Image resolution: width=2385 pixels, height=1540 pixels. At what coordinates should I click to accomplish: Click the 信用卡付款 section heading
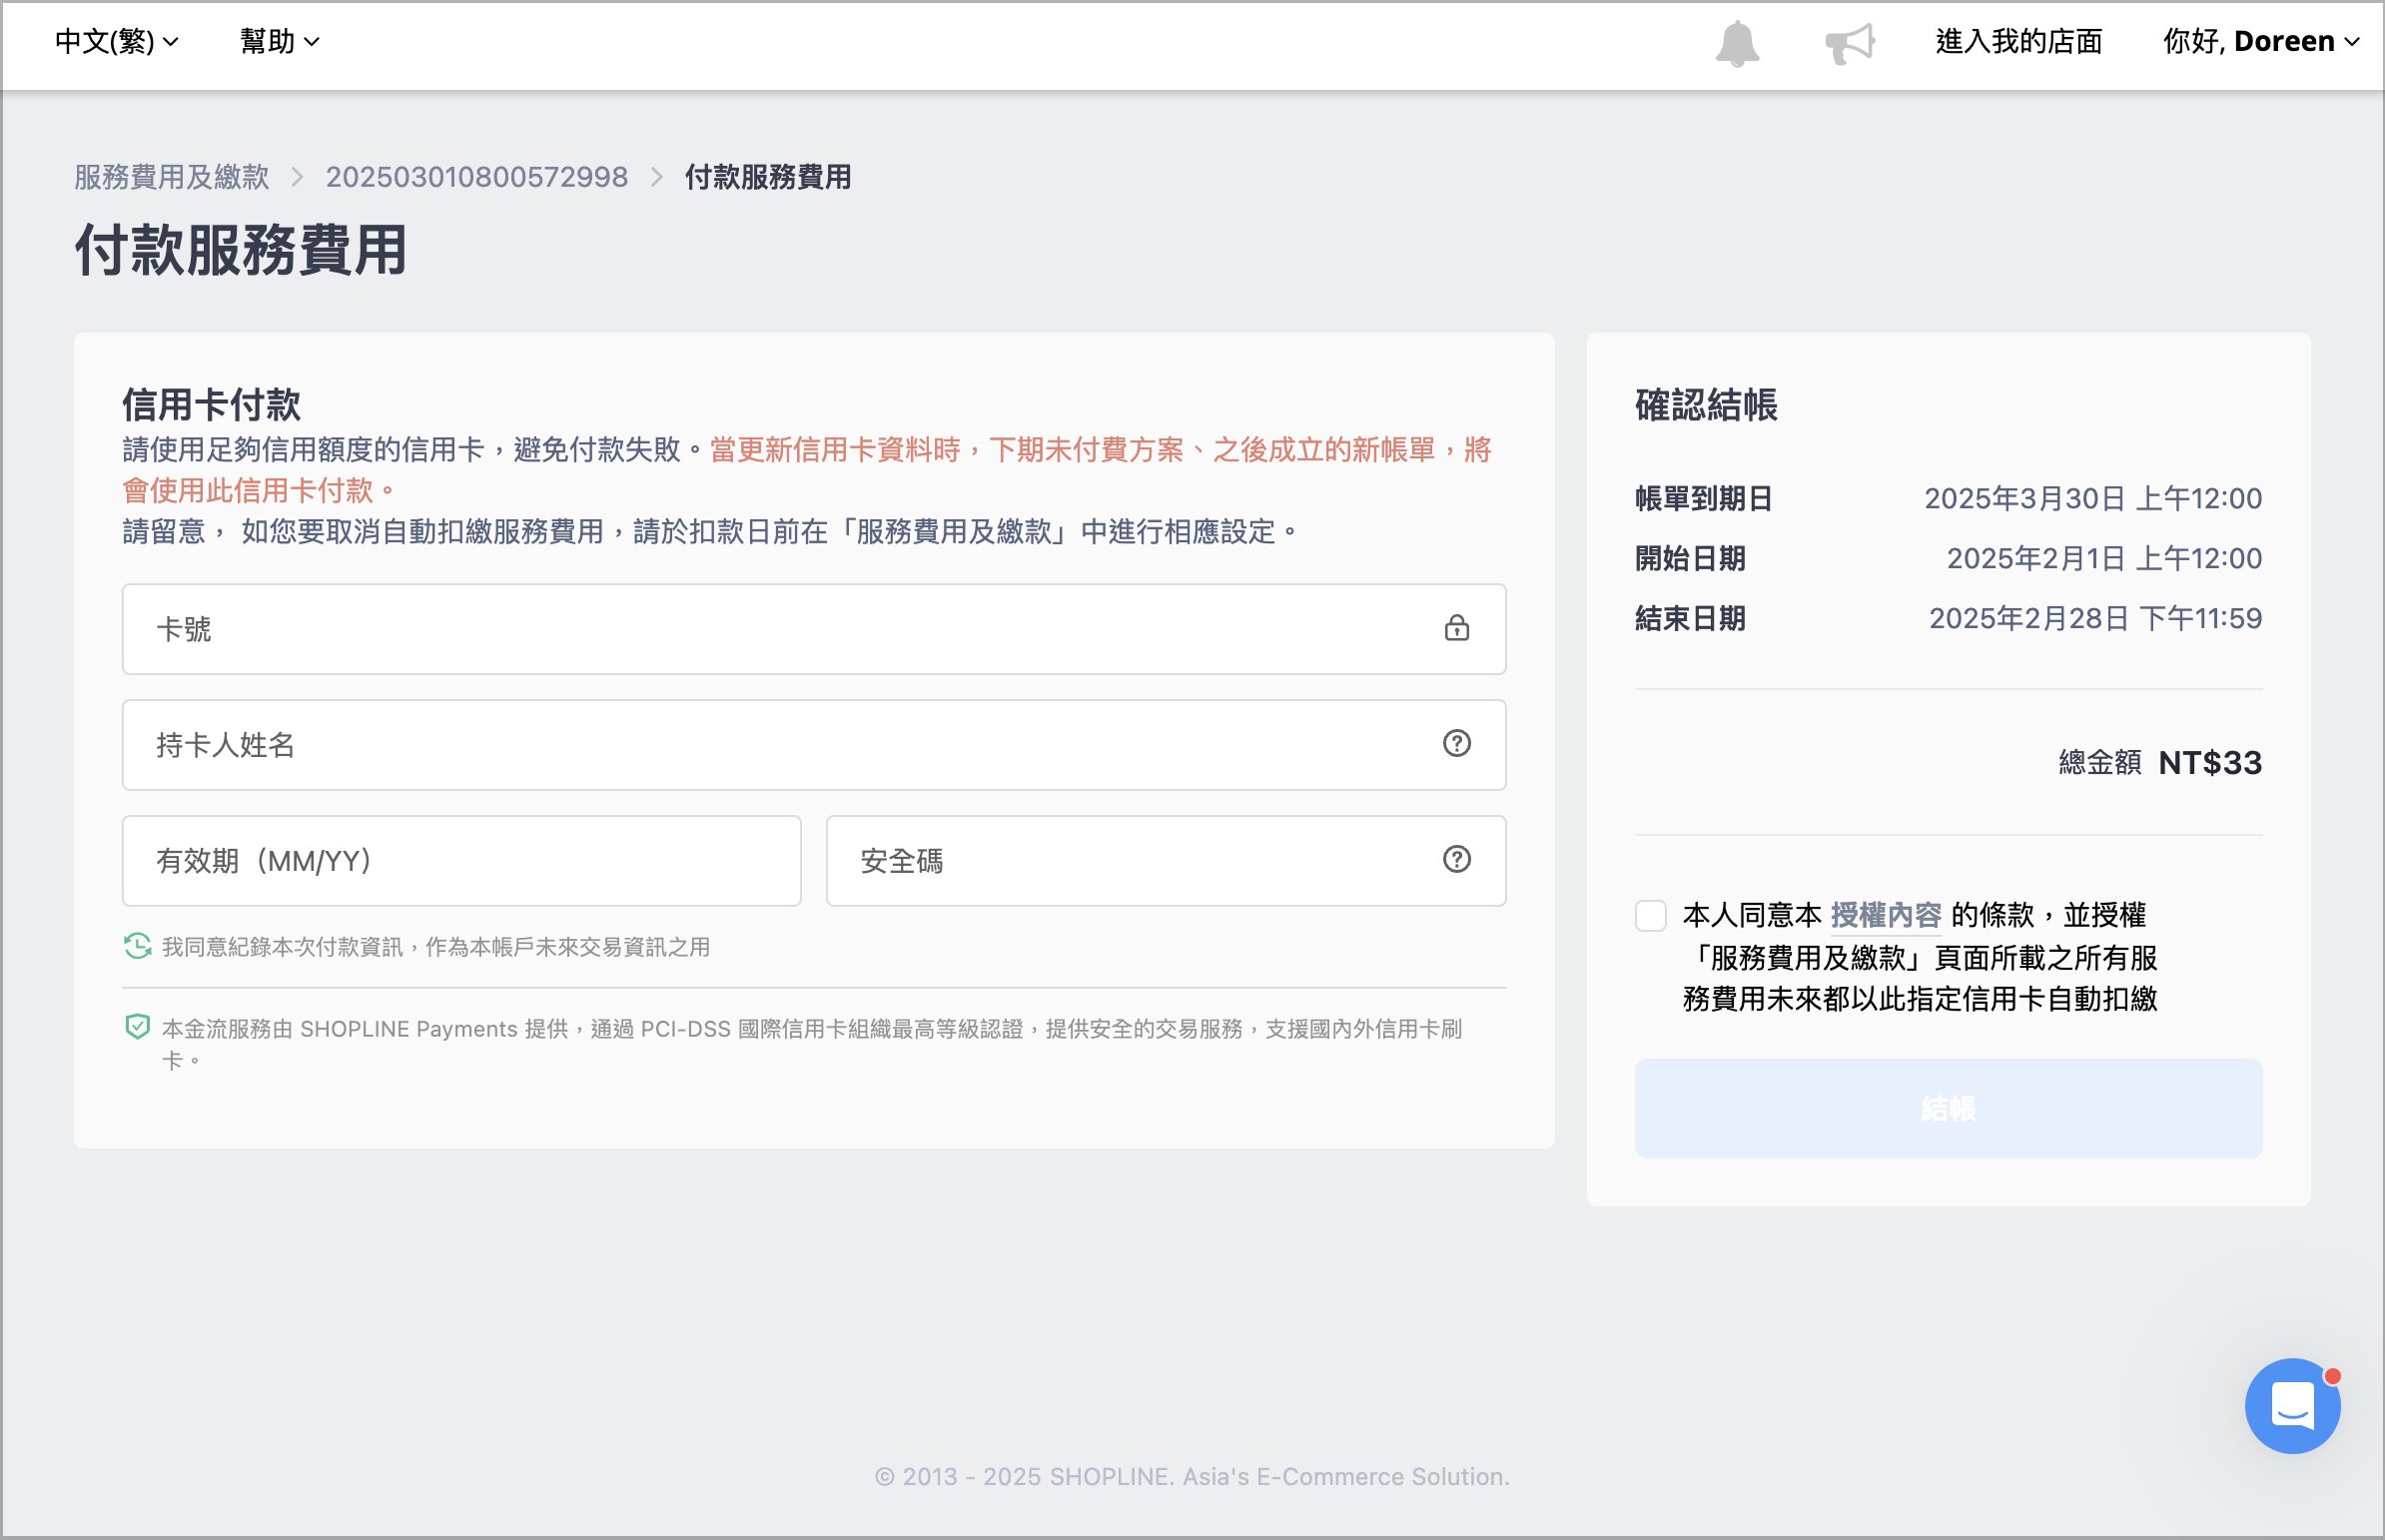point(211,405)
